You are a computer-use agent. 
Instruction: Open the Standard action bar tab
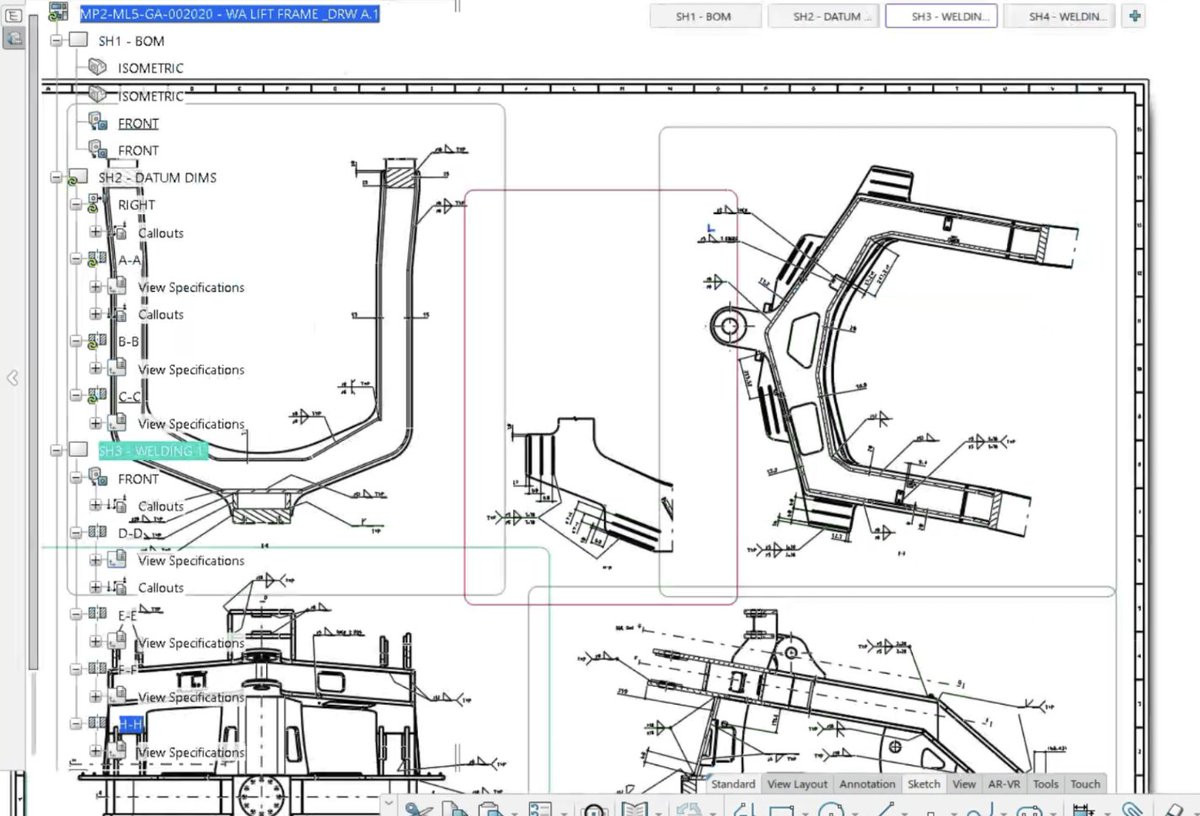(733, 784)
